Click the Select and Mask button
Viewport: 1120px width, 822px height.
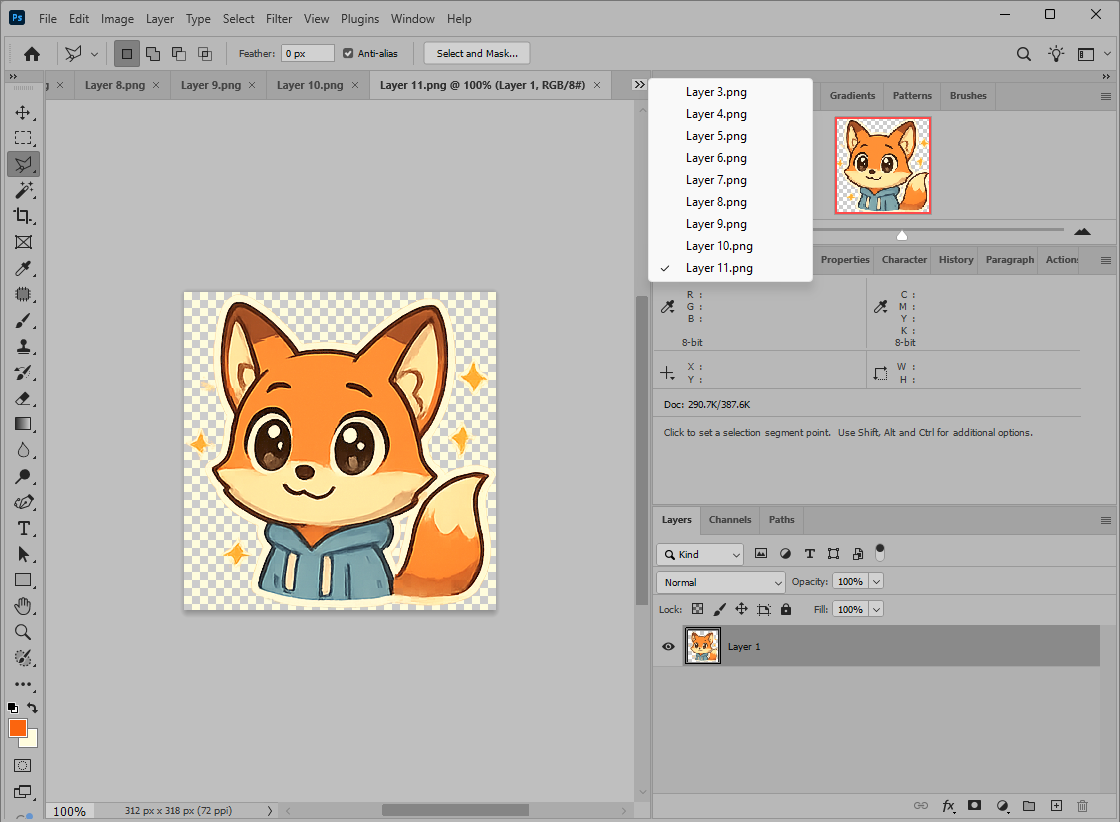(476, 54)
